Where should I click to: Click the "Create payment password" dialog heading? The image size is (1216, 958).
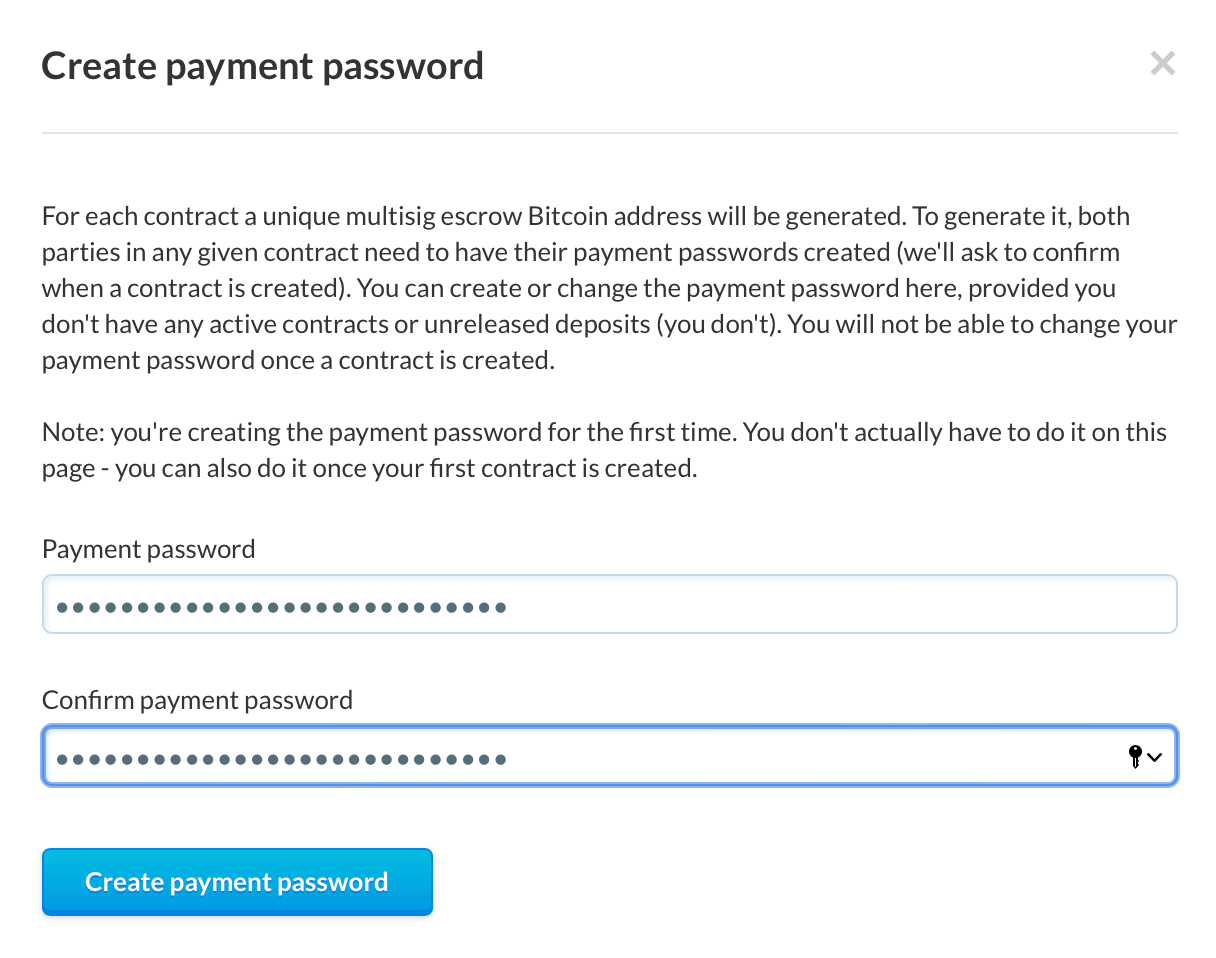[x=262, y=66]
